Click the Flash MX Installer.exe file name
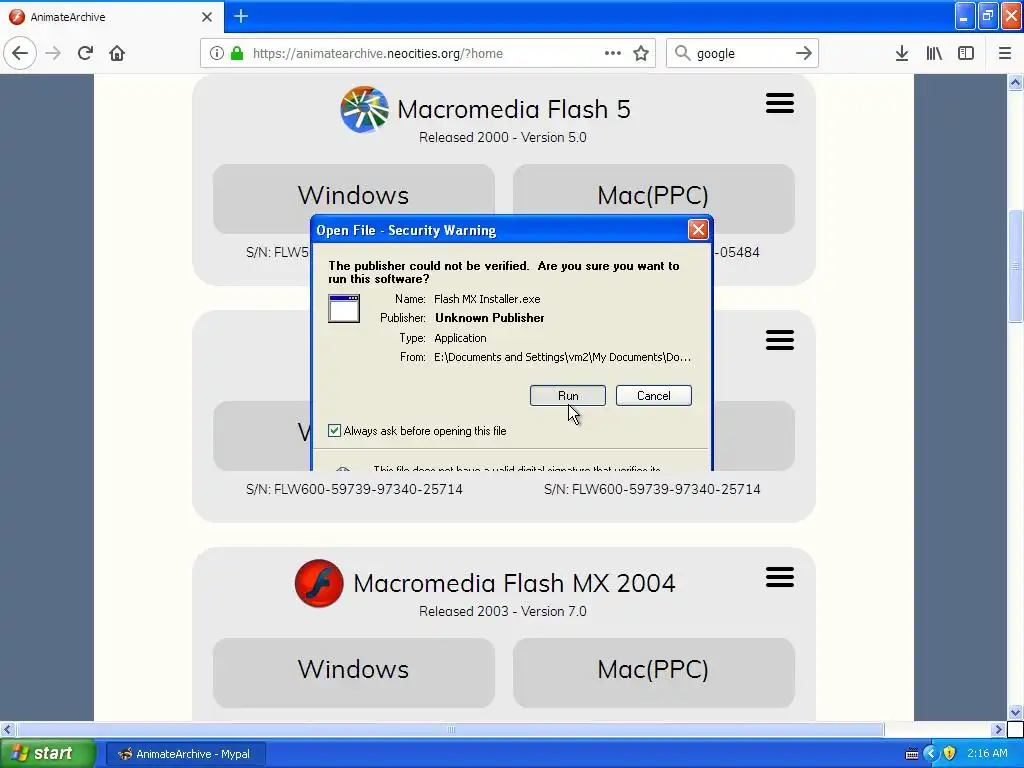 487,299
